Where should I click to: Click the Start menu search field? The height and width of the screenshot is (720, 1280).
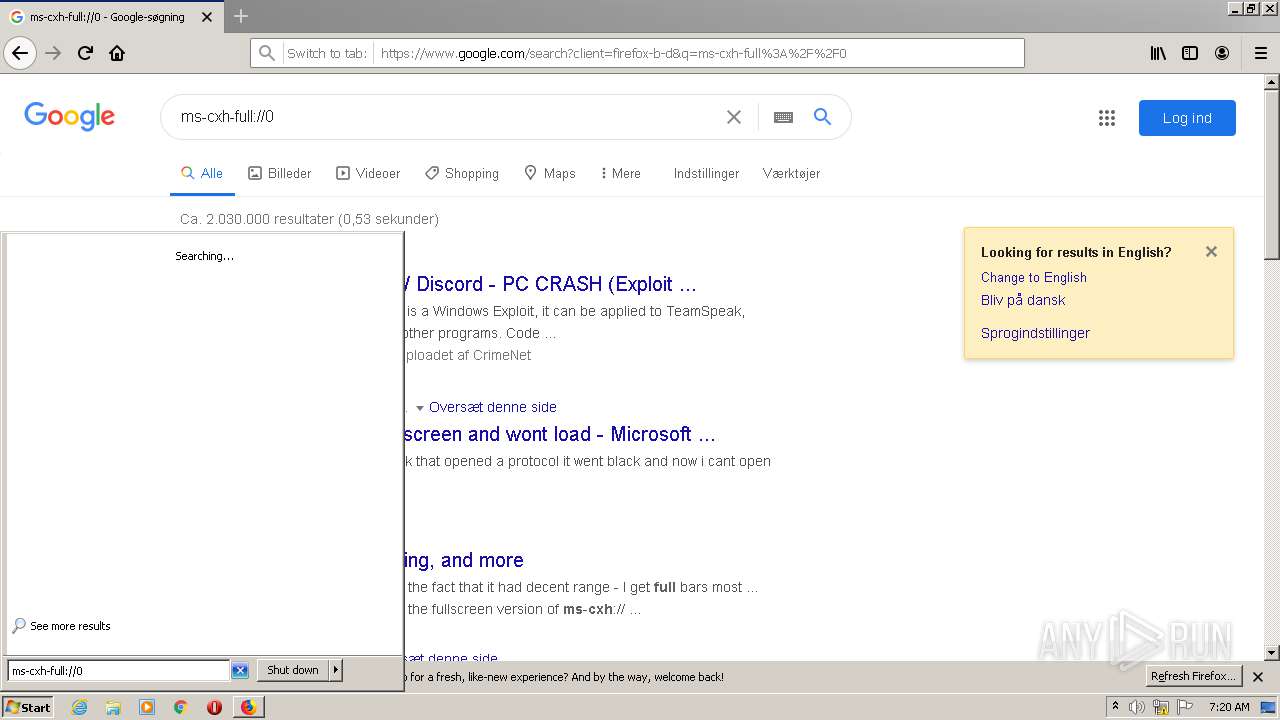pos(119,671)
